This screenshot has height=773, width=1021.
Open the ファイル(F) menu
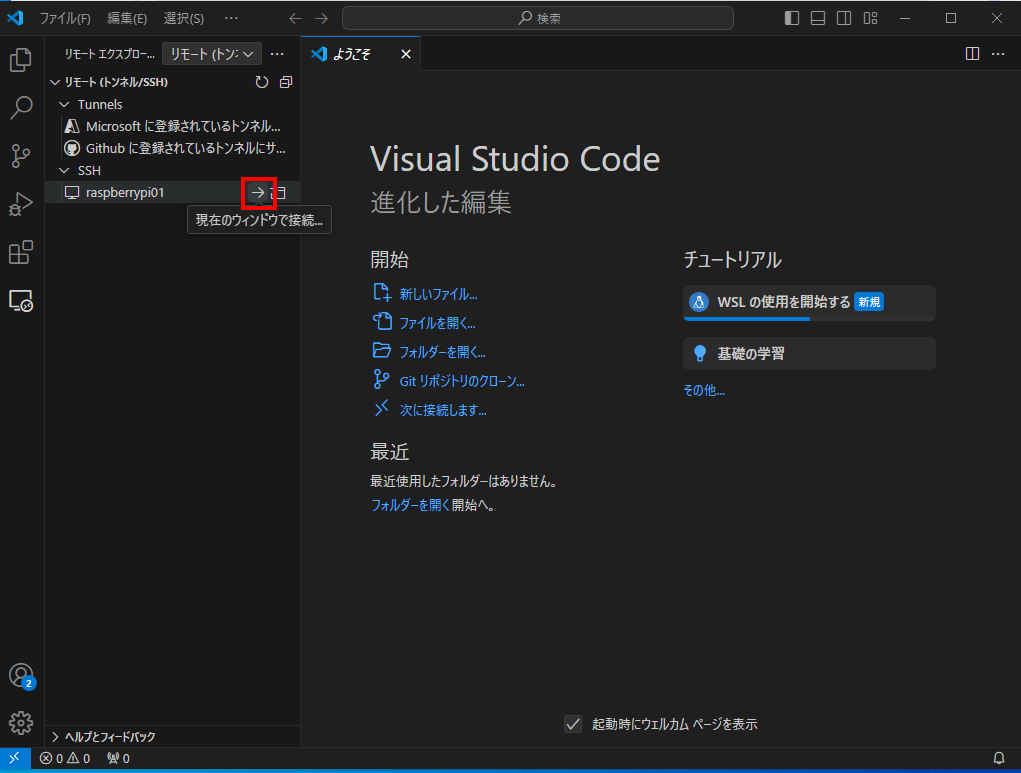(65, 18)
